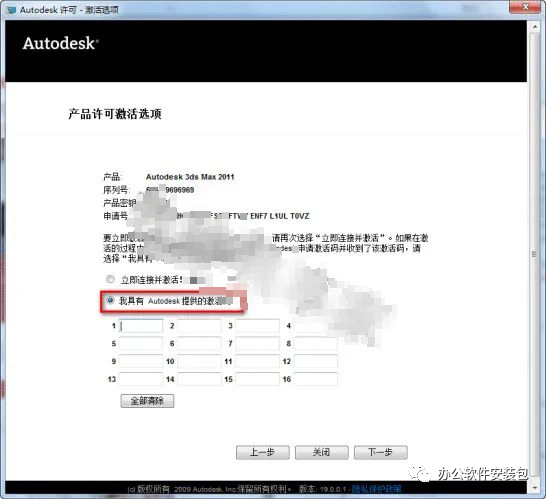The image size is (546, 499).
Task: Click the scrollbar down arrow
Action: click(534, 488)
